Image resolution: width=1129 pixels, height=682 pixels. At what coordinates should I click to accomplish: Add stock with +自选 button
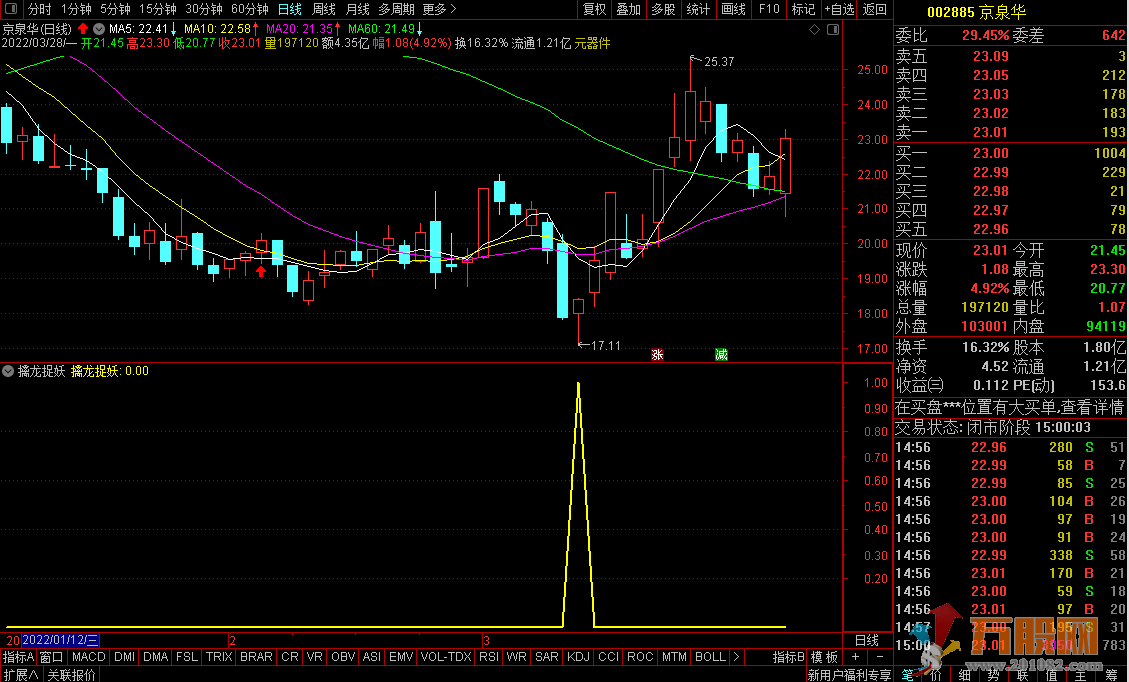pos(840,9)
